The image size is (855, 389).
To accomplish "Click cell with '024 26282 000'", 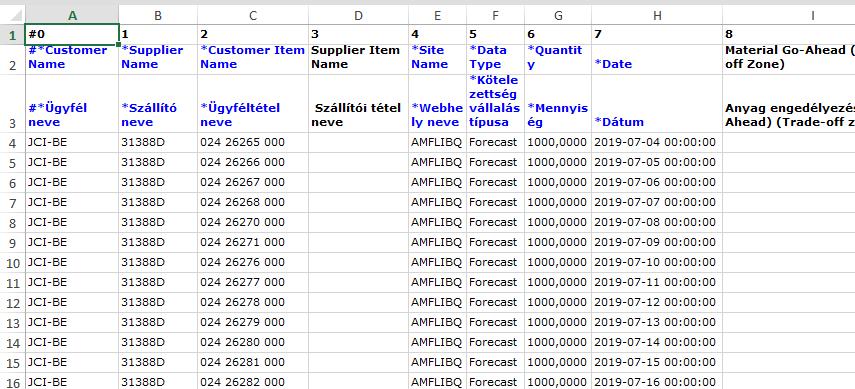I will coord(253,381).
